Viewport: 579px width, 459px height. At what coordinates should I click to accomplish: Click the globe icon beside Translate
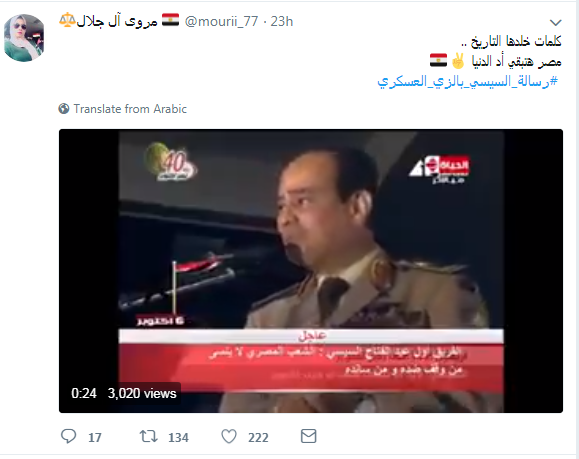coord(64,109)
